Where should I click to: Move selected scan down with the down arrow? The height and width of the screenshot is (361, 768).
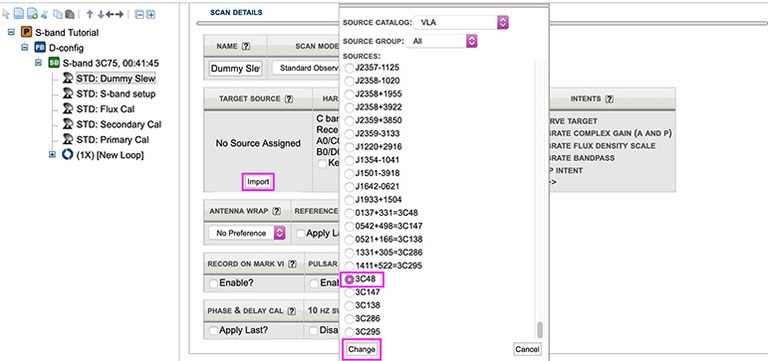pyautogui.click(x=100, y=14)
